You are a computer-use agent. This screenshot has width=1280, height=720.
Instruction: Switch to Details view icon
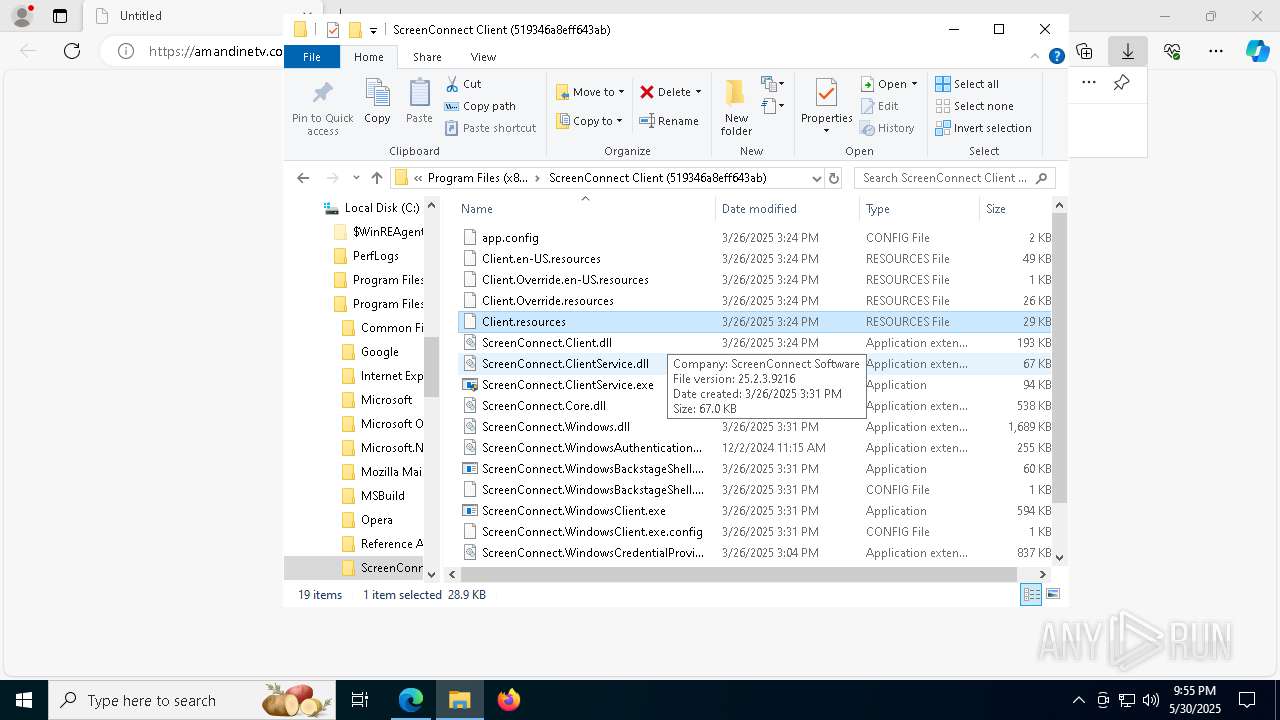point(1030,594)
